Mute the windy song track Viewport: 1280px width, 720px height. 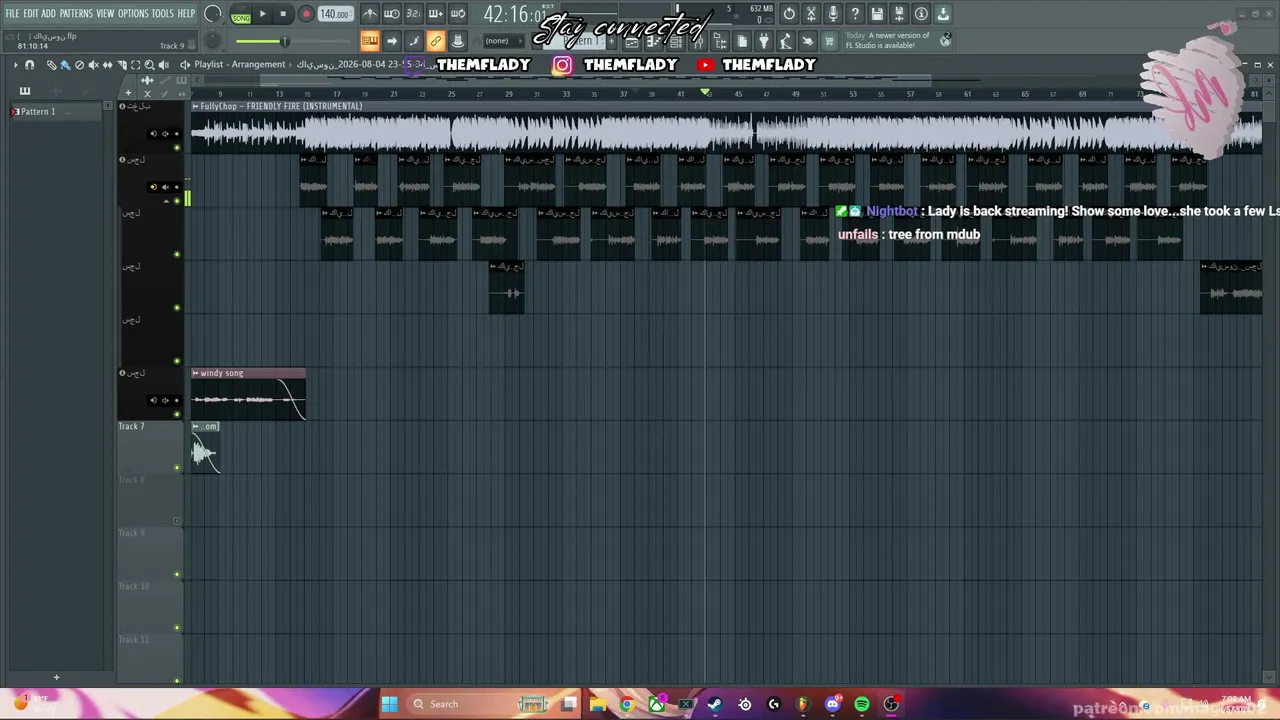click(177, 414)
